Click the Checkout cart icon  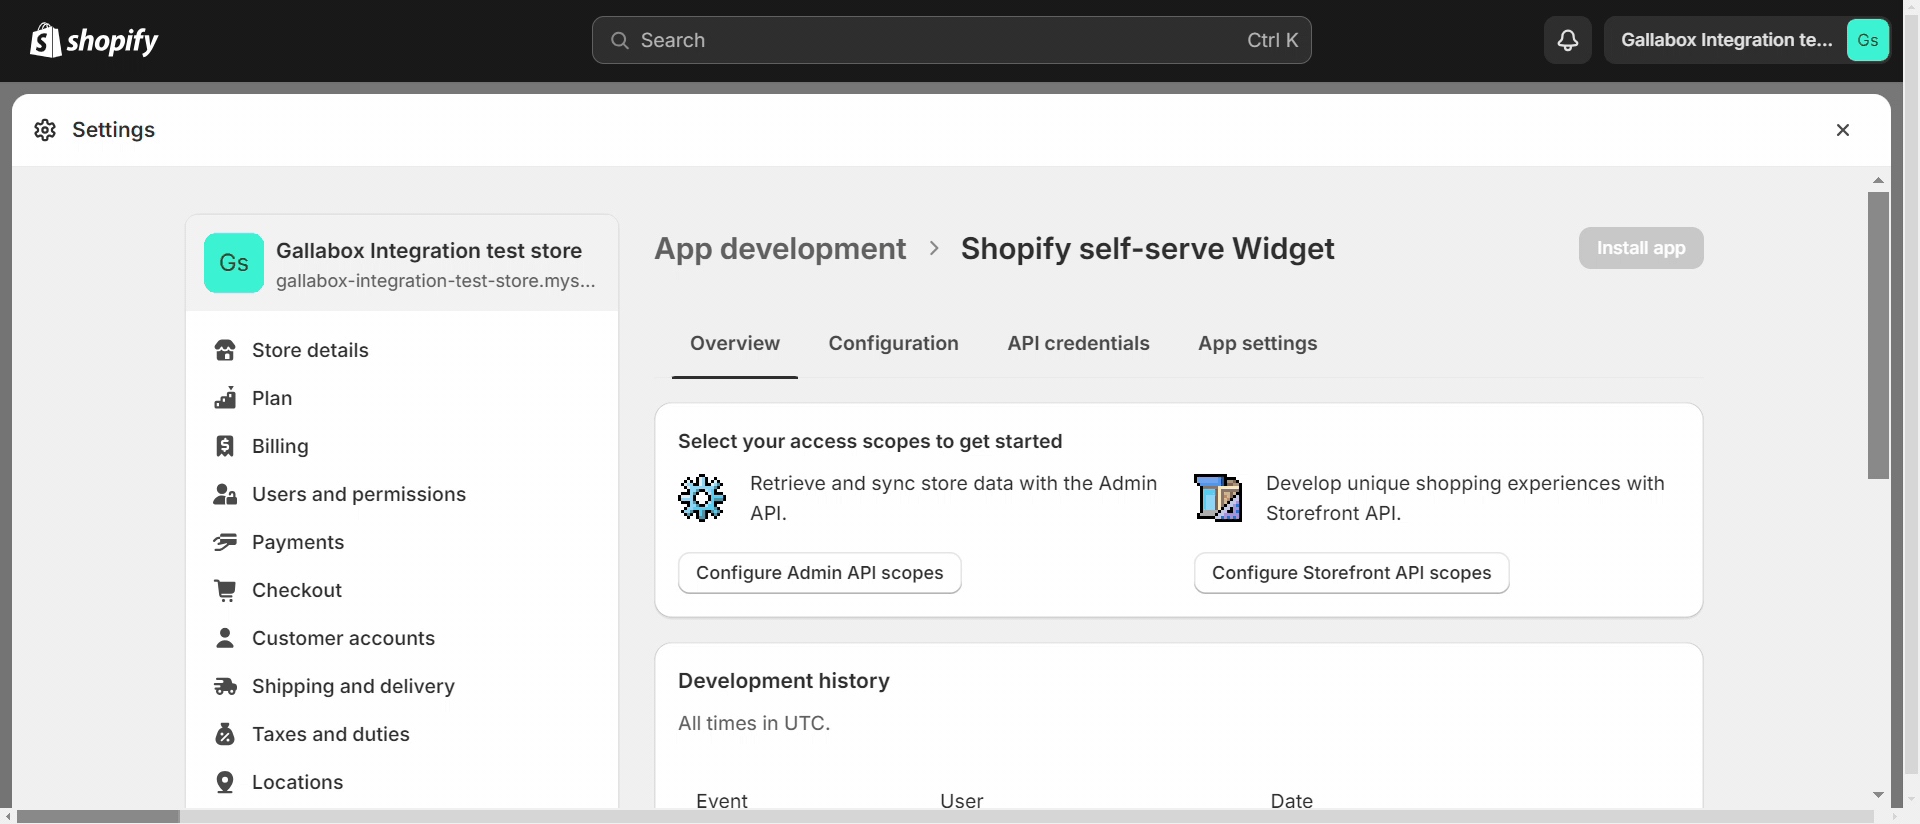click(225, 590)
